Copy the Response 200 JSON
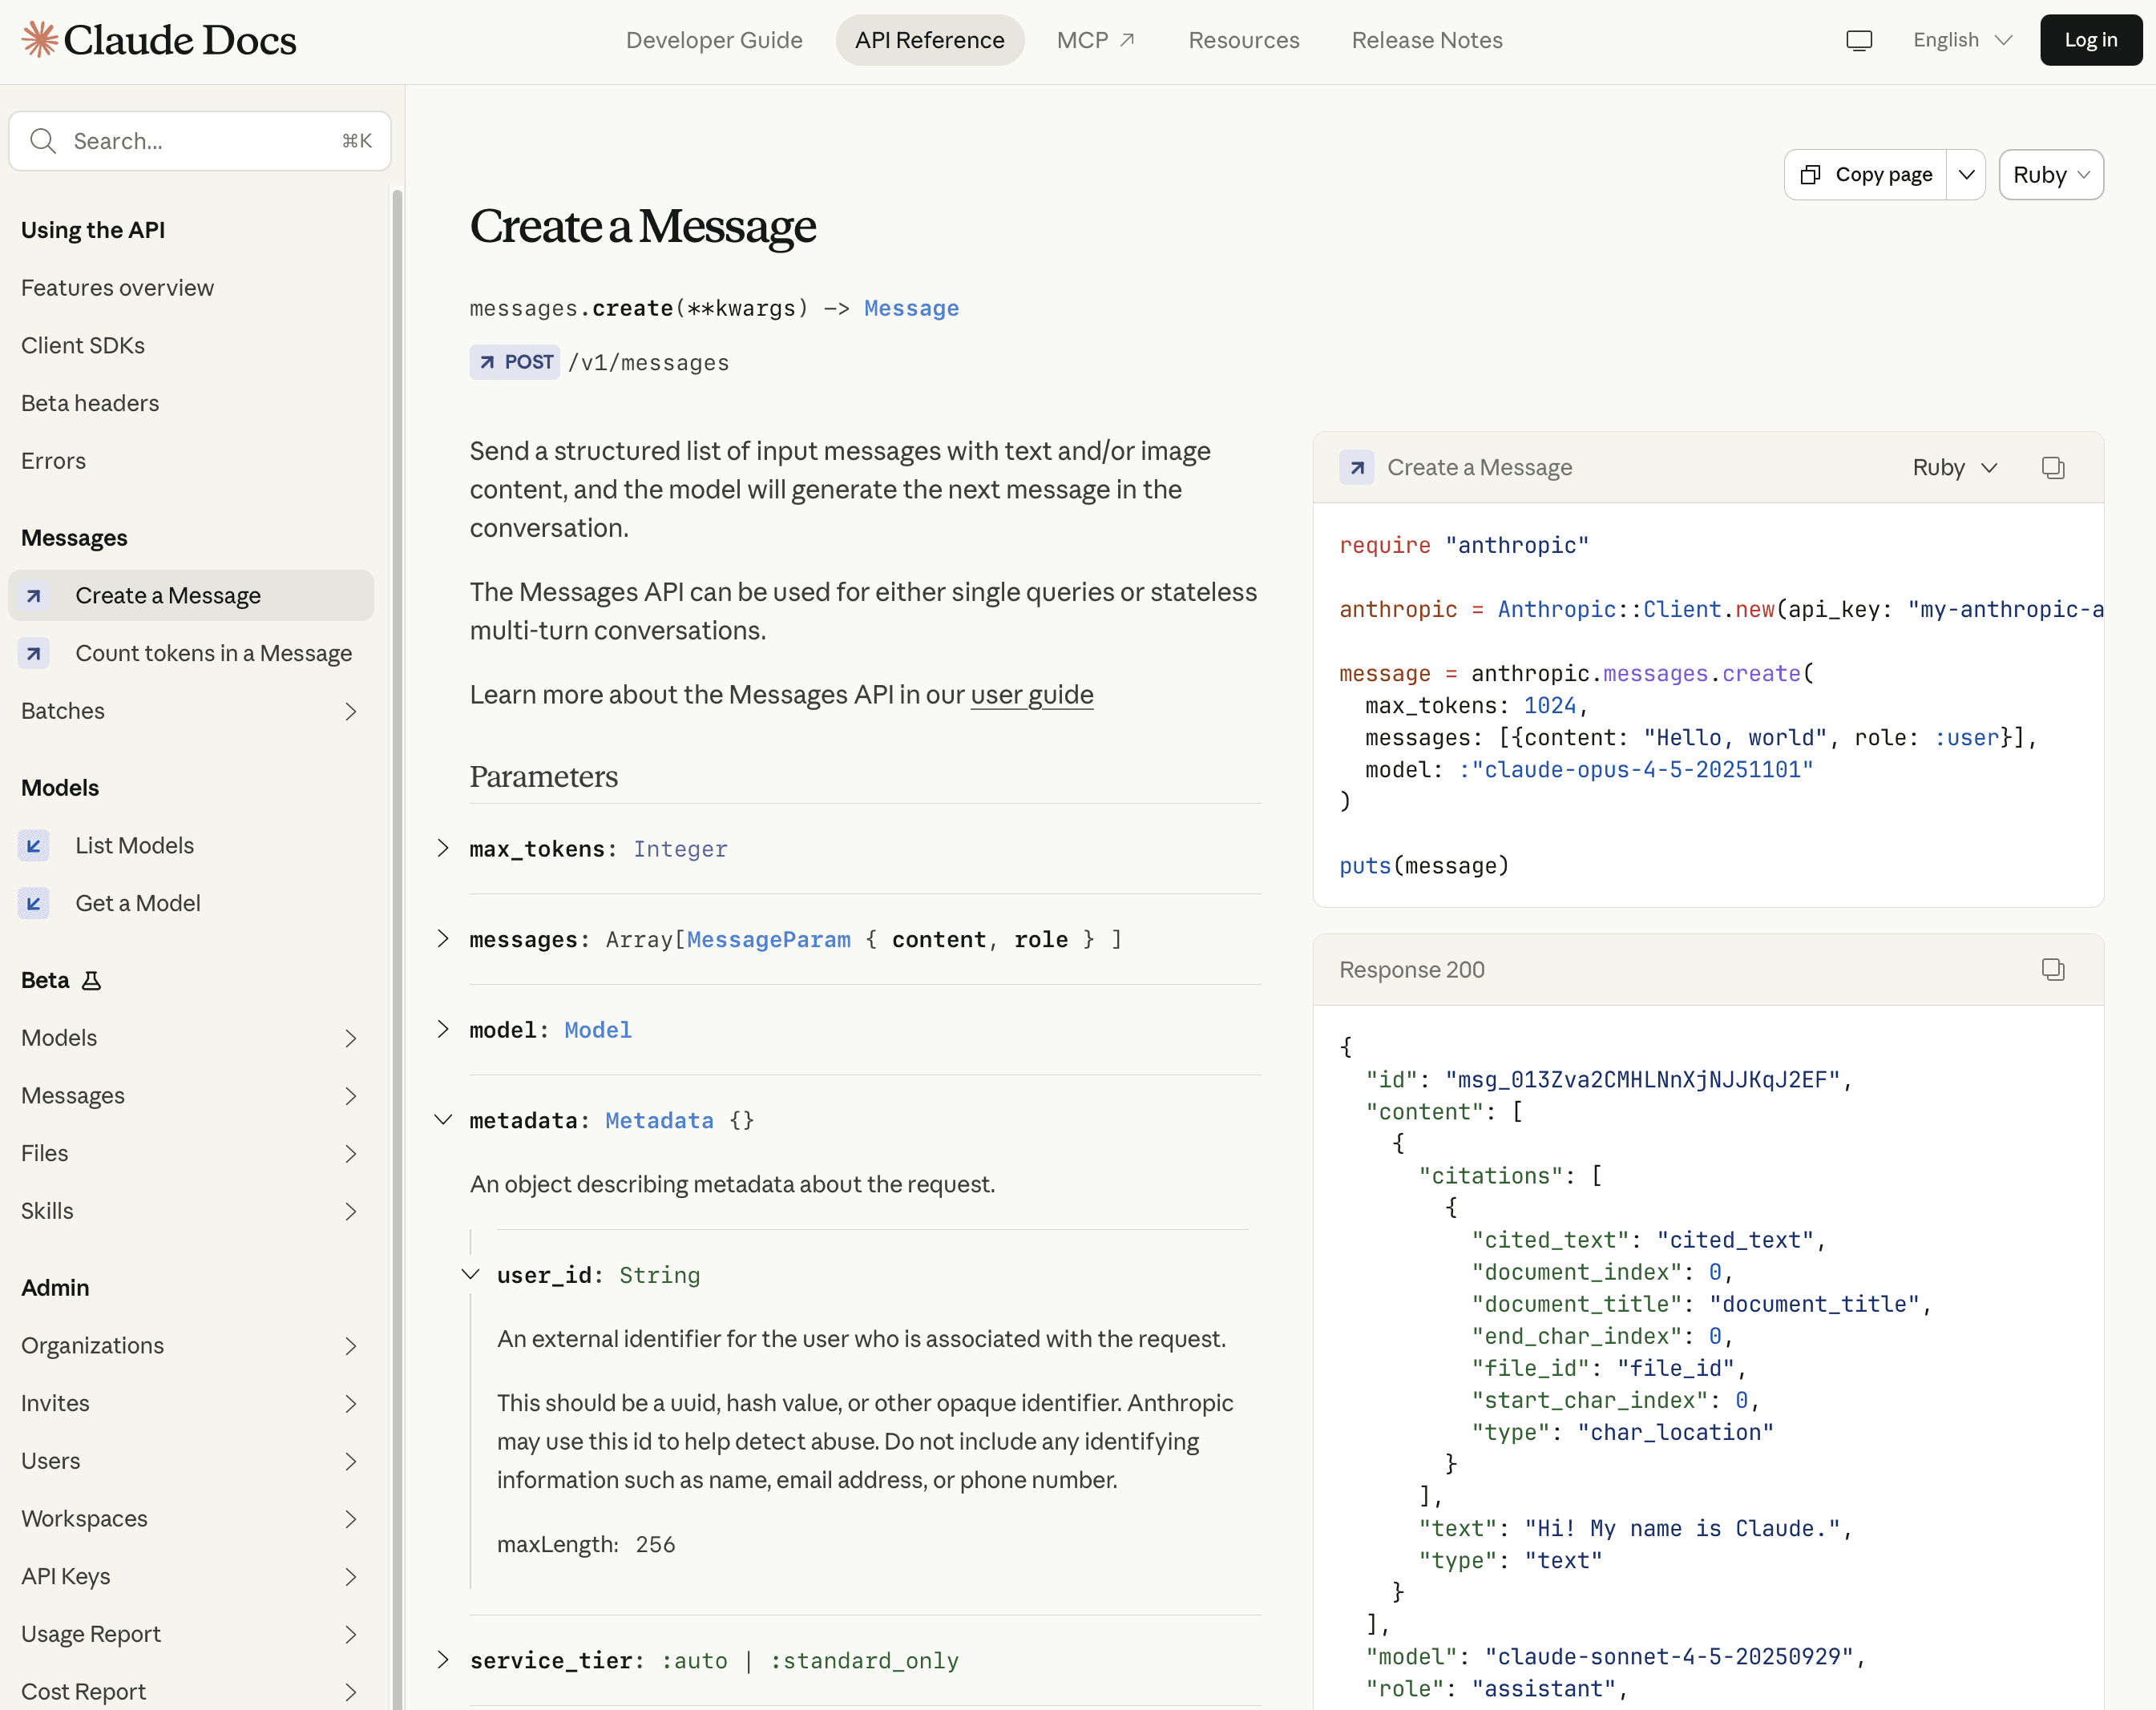Image resolution: width=2156 pixels, height=1710 pixels. point(2052,970)
